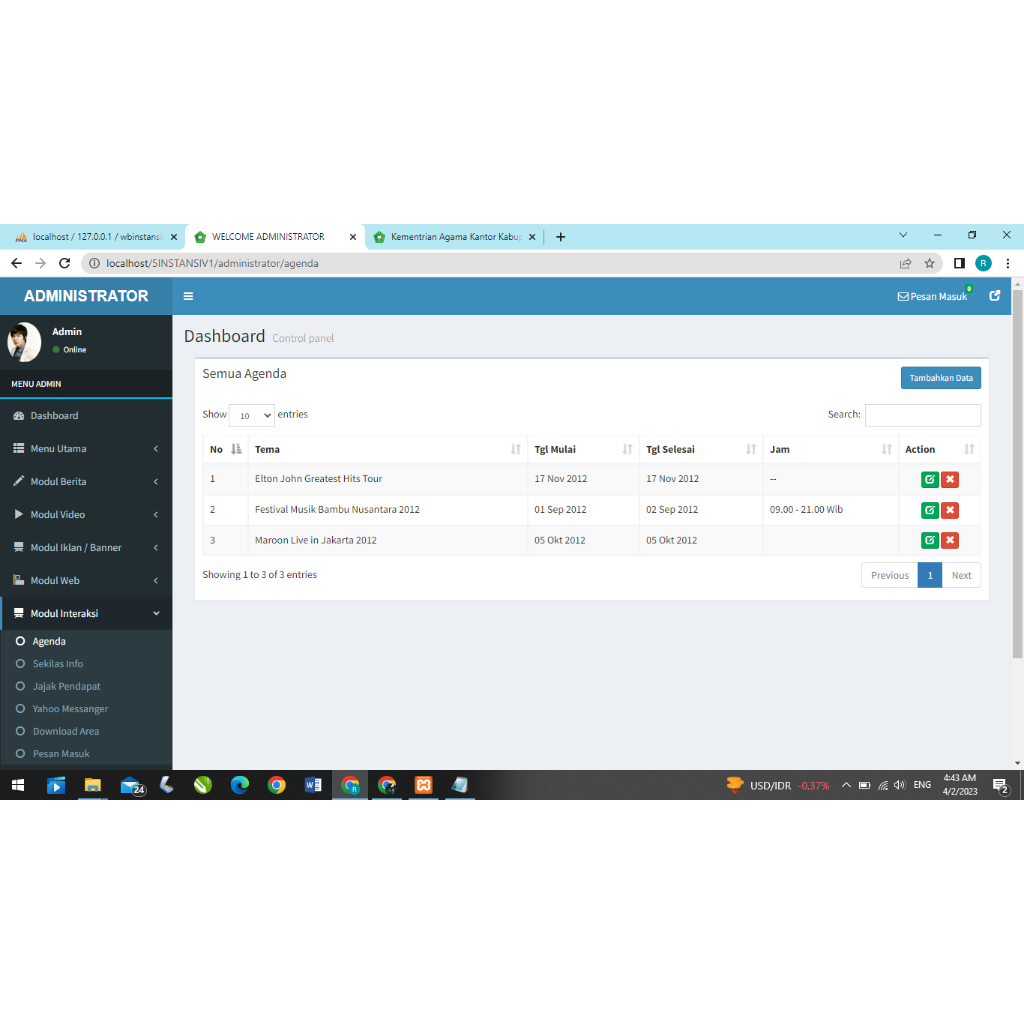Go to the Next pagination page
Screen dimensions: 1024x1024
point(961,575)
